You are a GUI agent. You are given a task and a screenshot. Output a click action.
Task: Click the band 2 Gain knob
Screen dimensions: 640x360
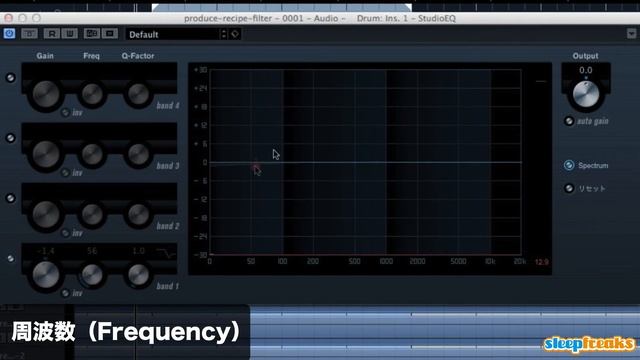(45, 214)
